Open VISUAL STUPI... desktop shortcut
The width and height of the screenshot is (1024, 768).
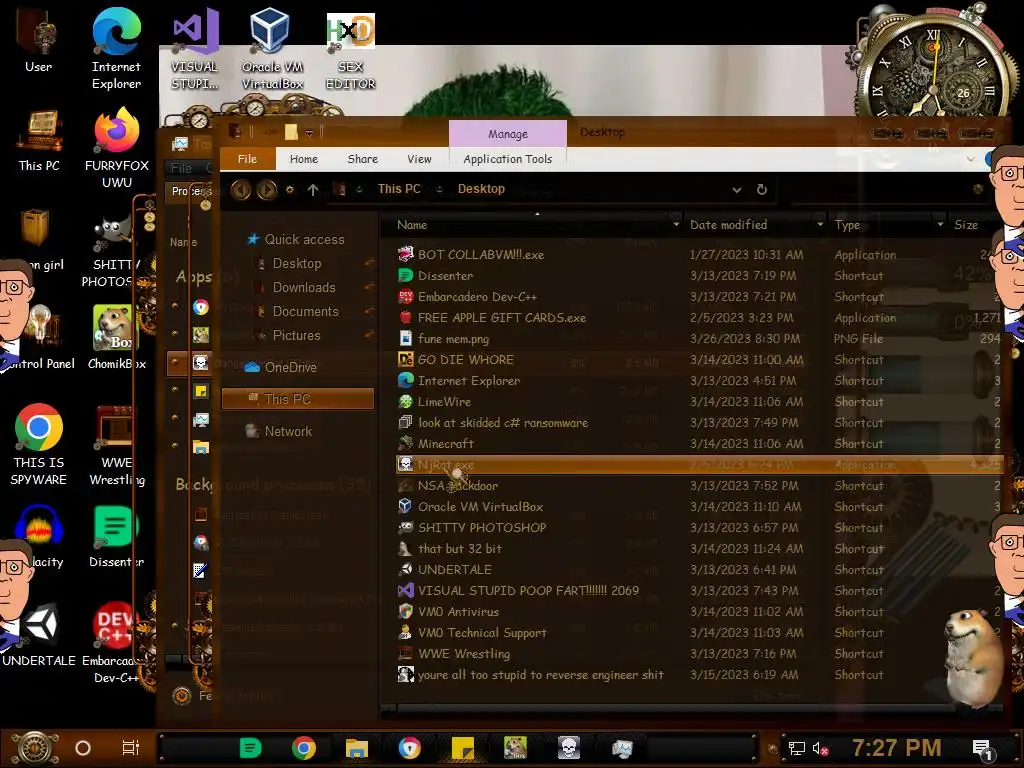[195, 49]
